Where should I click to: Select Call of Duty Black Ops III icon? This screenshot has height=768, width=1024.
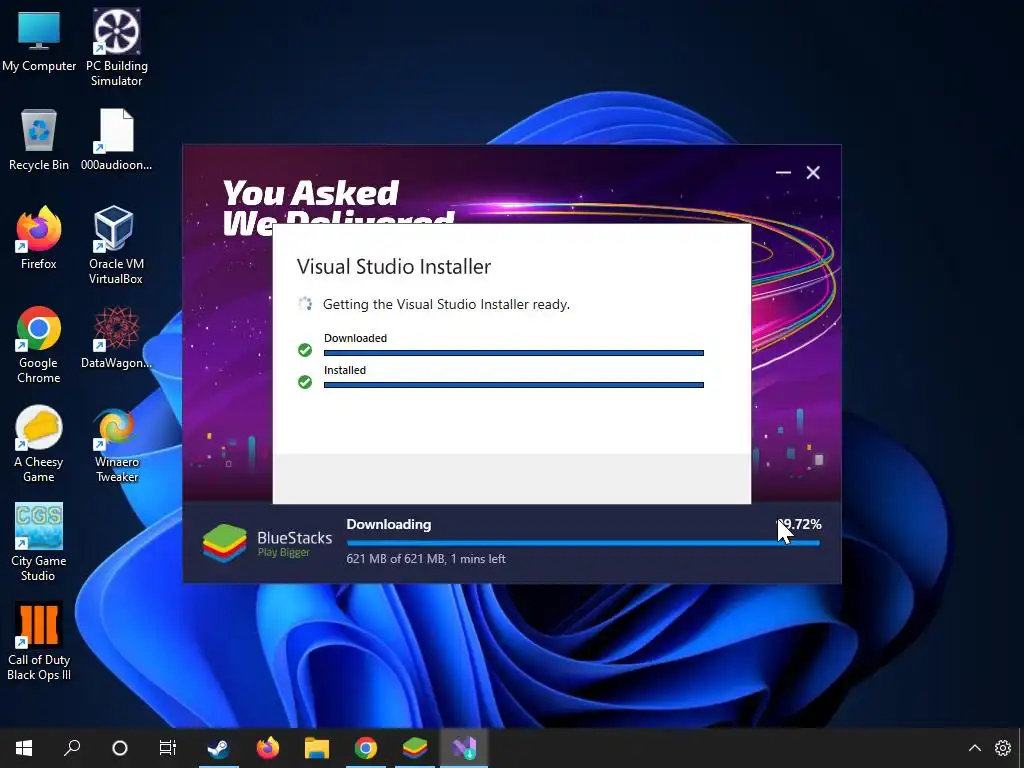pos(39,641)
